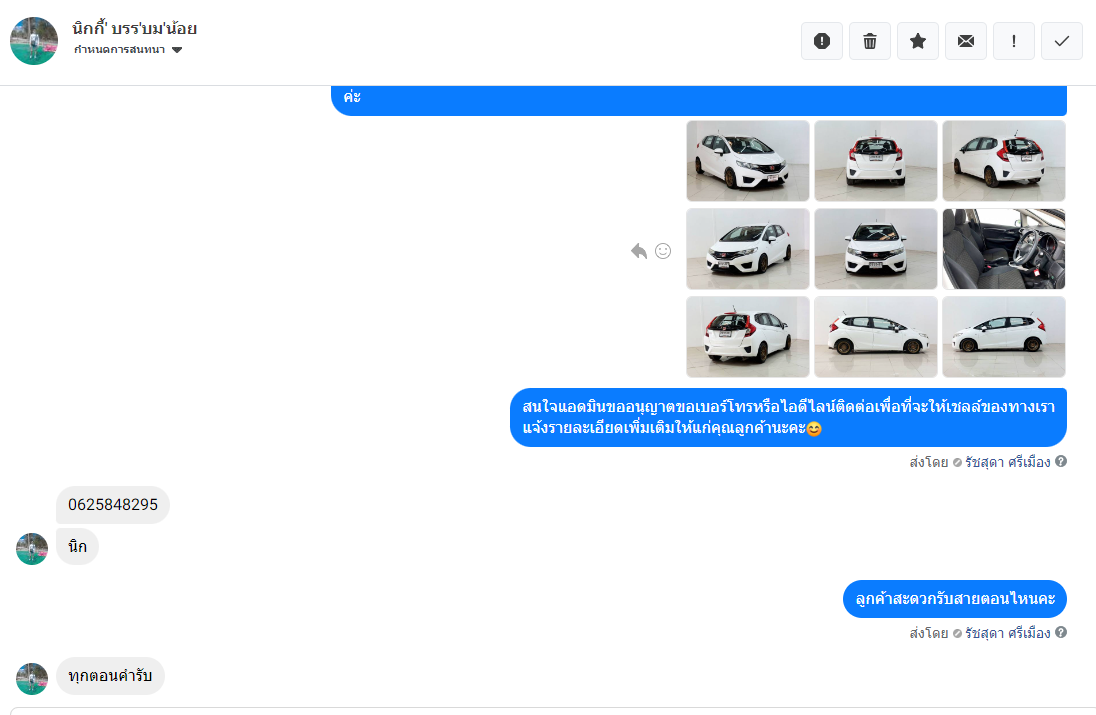The width and height of the screenshot is (1096, 715).
Task: Click customer avatar beside นิก message
Action: pyautogui.click(x=32, y=549)
